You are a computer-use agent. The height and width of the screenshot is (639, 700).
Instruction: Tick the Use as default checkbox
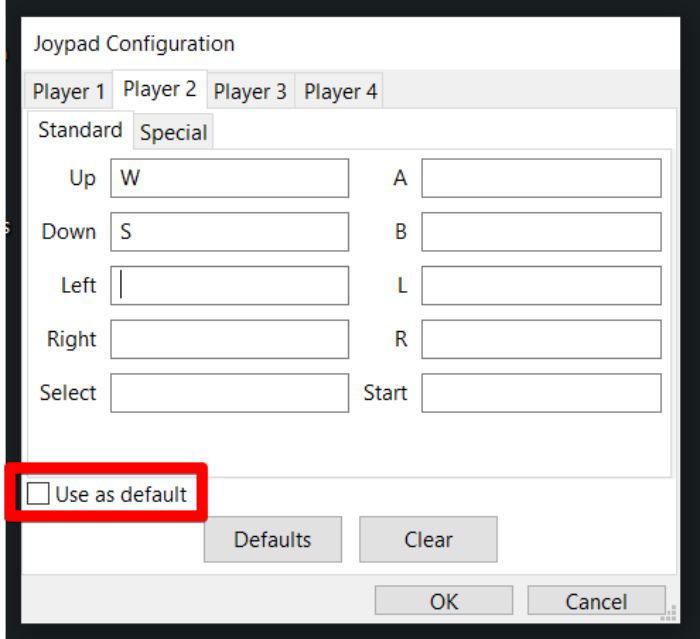point(38,494)
